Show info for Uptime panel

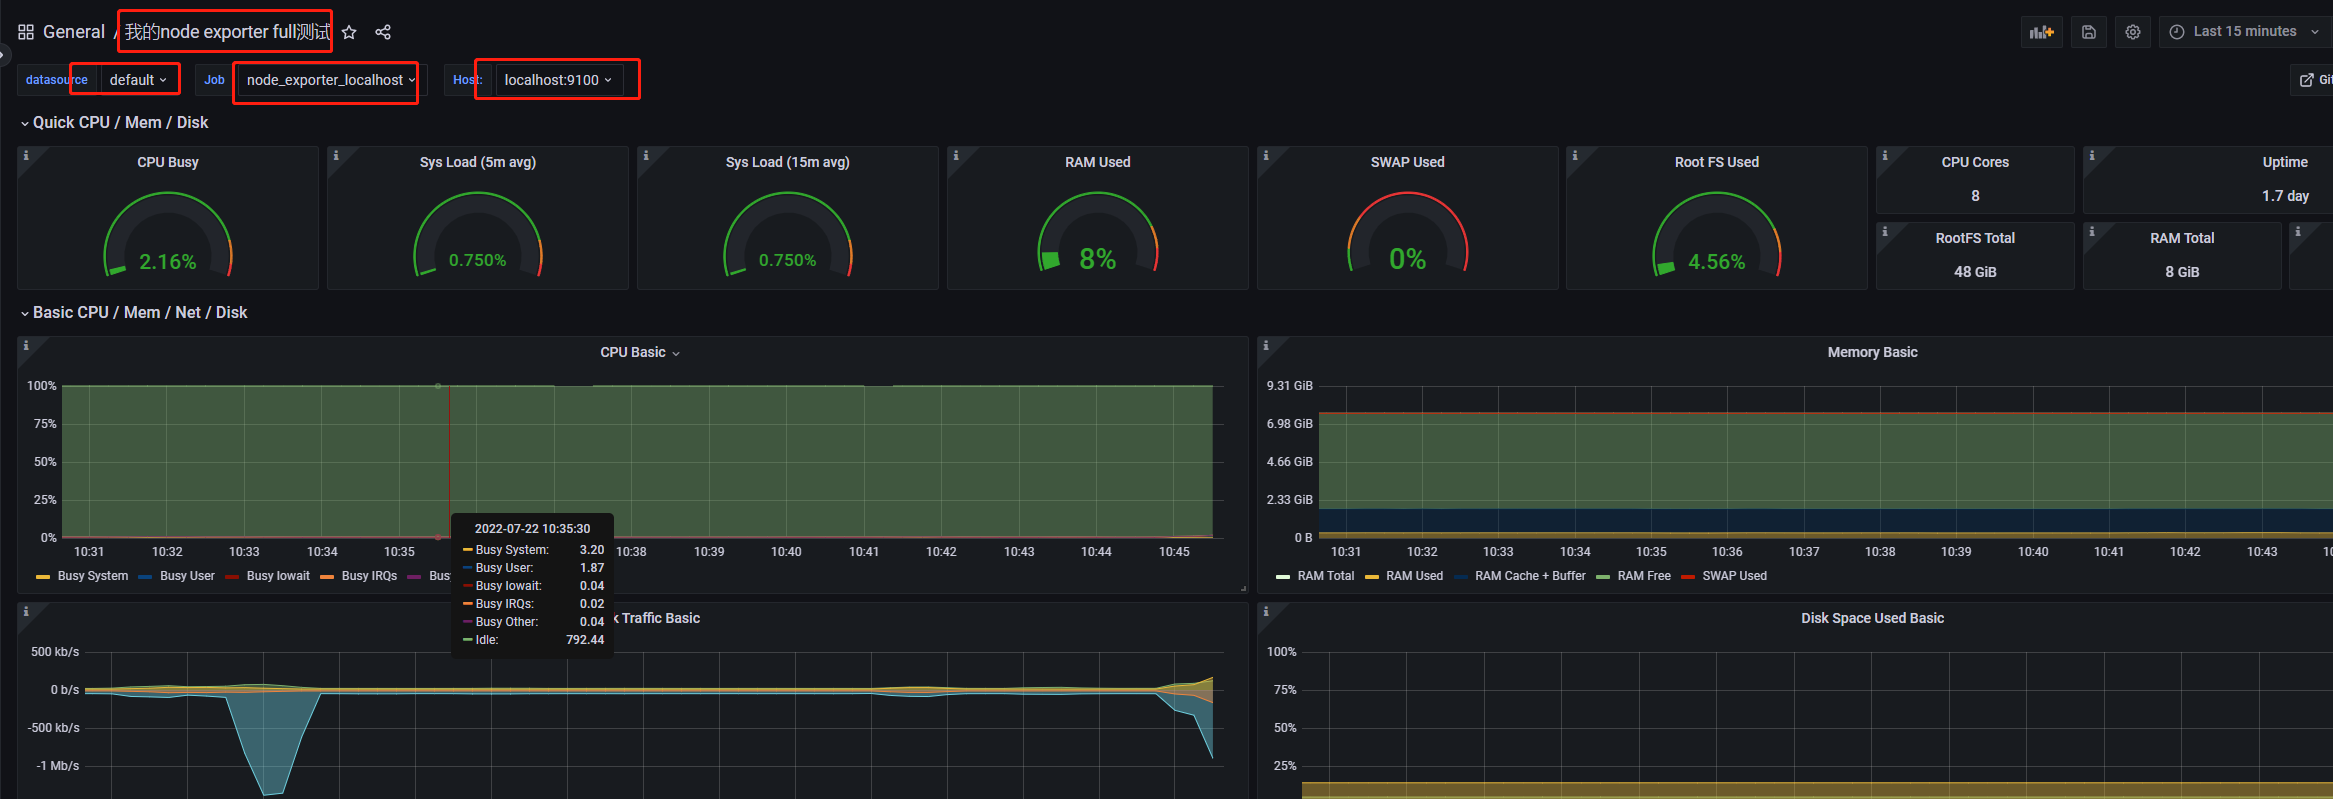point(2092,156)
